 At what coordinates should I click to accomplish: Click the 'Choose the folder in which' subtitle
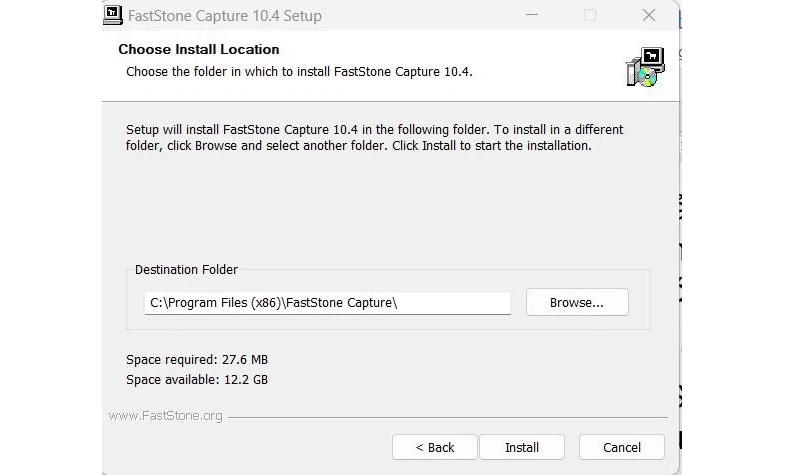pos(299,72)
